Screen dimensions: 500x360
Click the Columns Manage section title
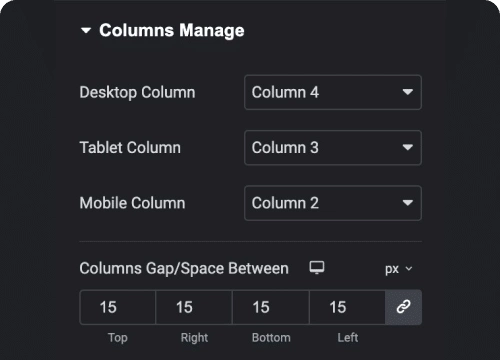[x=172, y=31]
